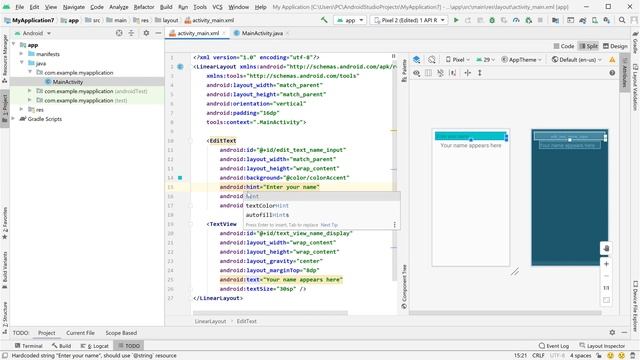
Task: Open the Logcat tool window
Action: [x=95, y=346]
